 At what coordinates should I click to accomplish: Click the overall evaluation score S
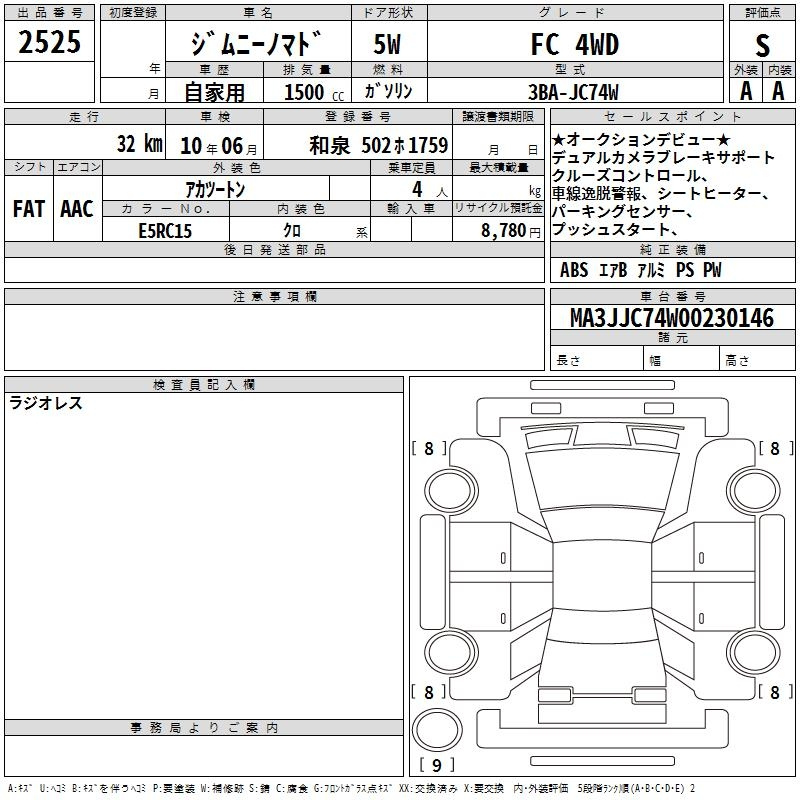click(x=762, y=45)
